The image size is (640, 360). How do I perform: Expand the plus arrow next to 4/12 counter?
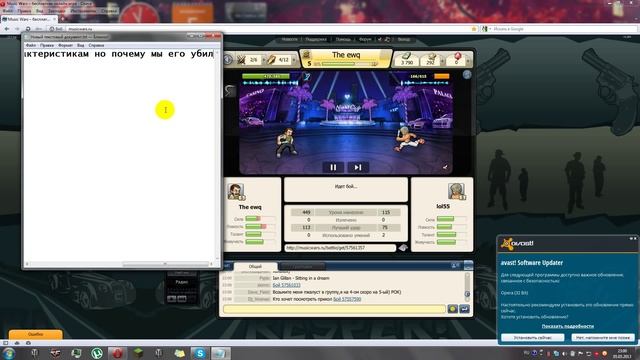tap(293, 60)
